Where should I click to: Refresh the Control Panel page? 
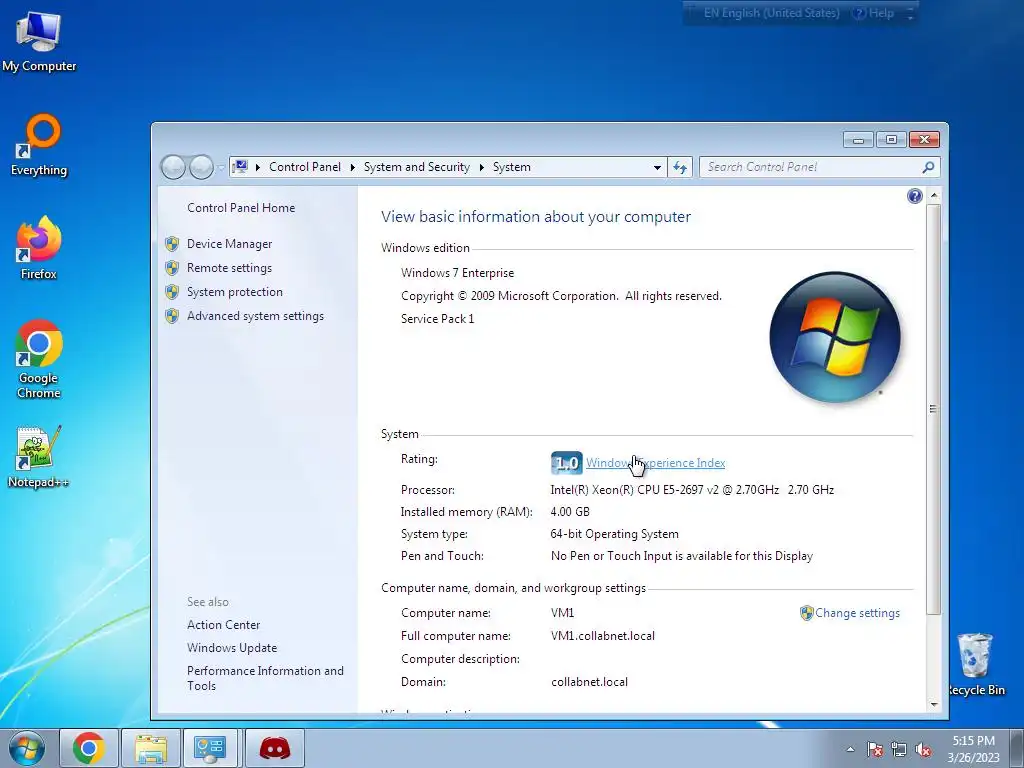click(x=680, y=167)
